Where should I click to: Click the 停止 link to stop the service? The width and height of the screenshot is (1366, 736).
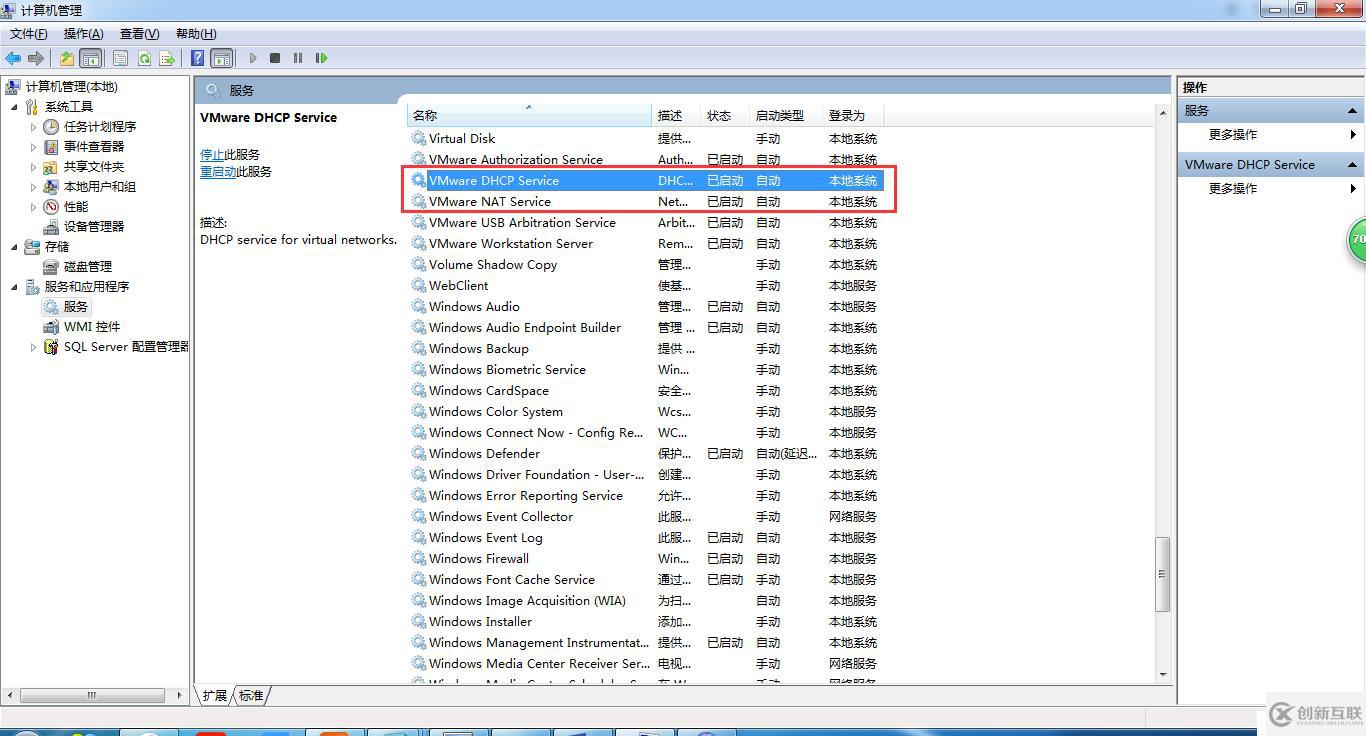pos(212,155)
